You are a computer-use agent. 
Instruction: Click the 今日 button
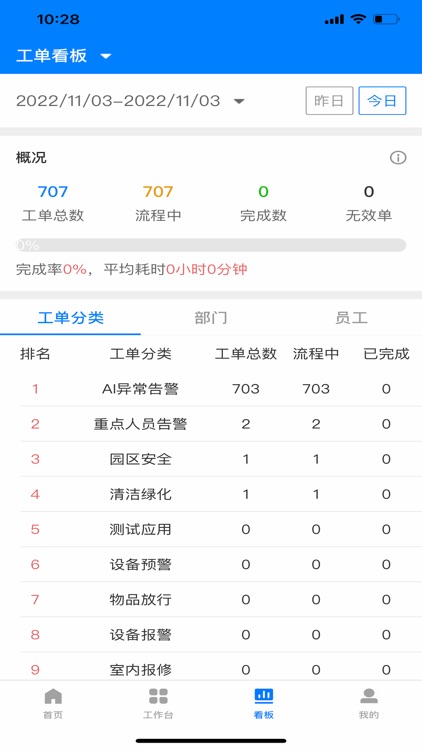point(382,100)
